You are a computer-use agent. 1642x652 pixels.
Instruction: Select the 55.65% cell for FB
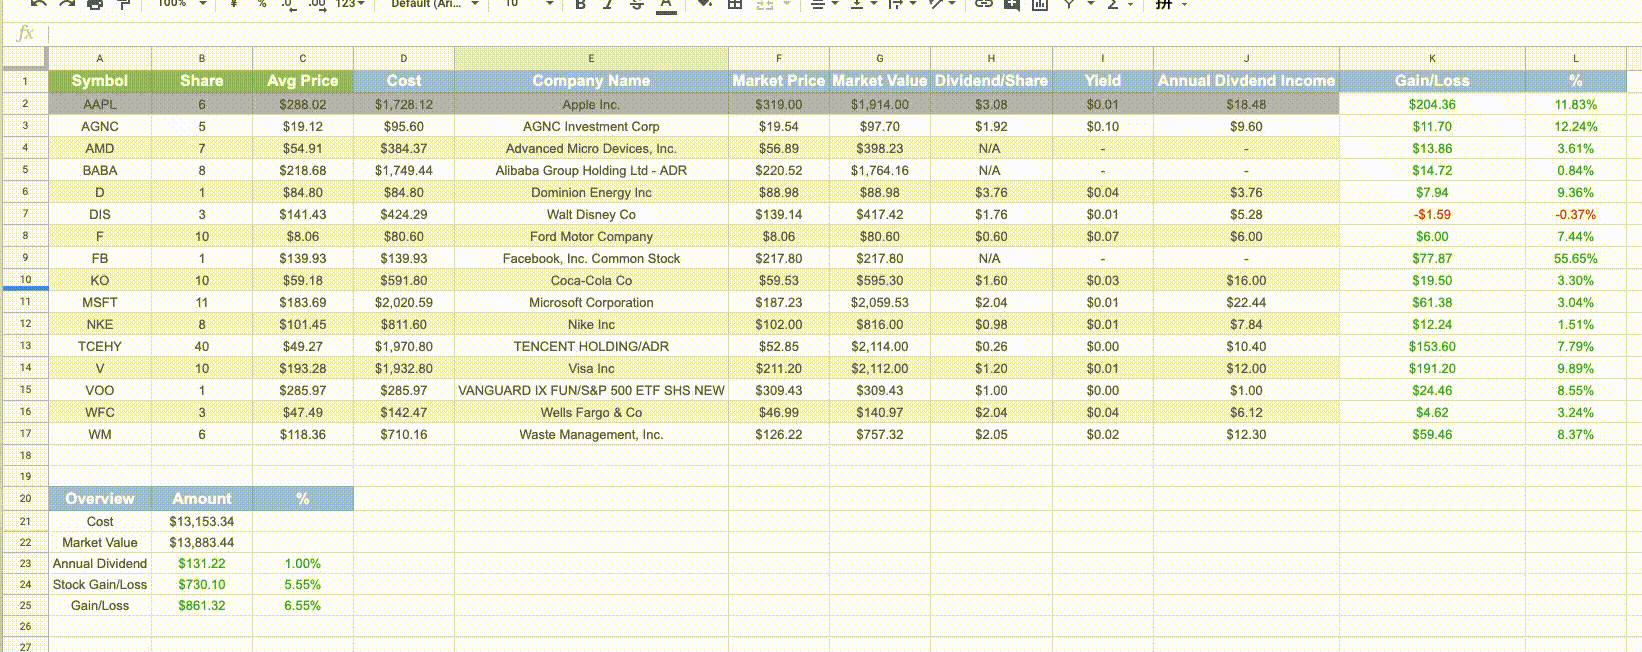pyautogui.click(x=1575, y=258)
